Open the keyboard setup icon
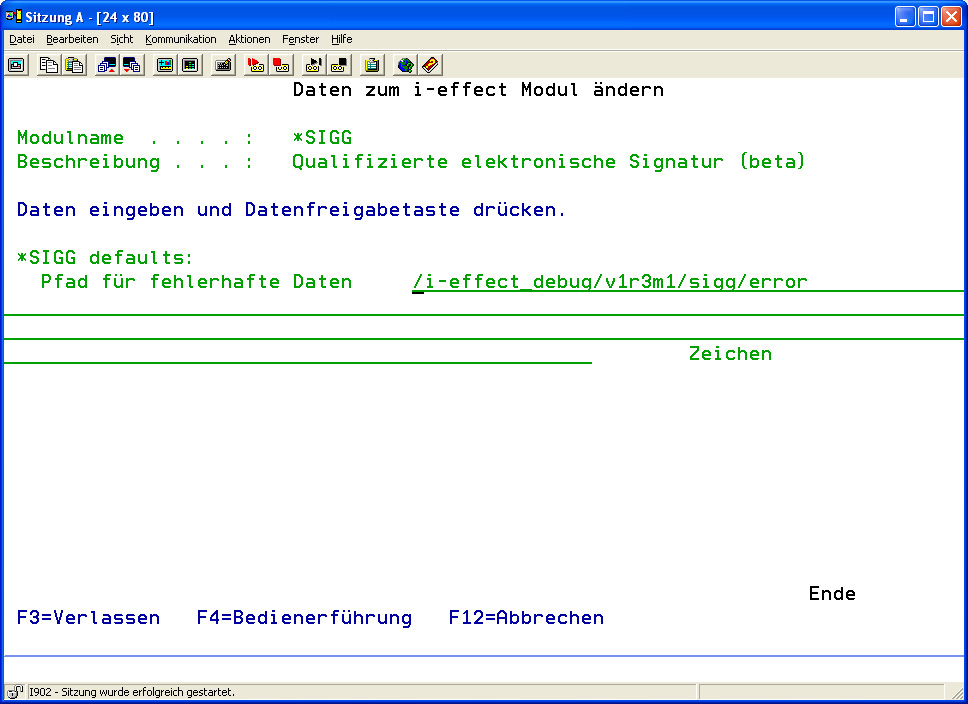The image size is (968, 704). click(x=224, y=65)
